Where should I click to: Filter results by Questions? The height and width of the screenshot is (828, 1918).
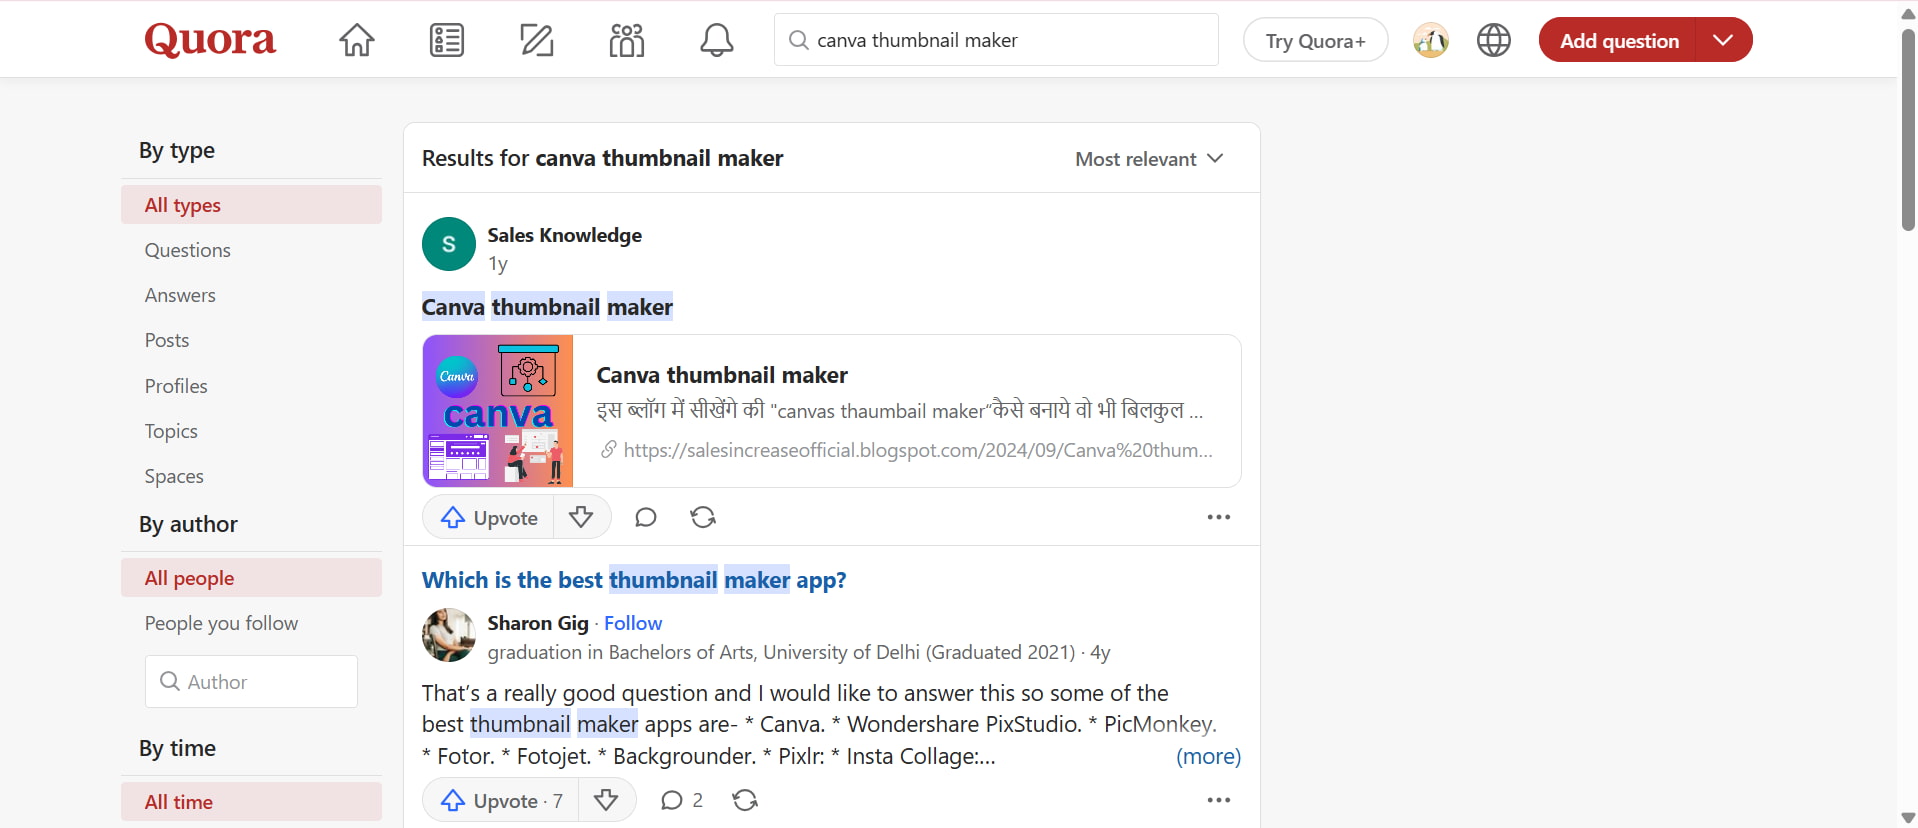click(x=188, y=250)
